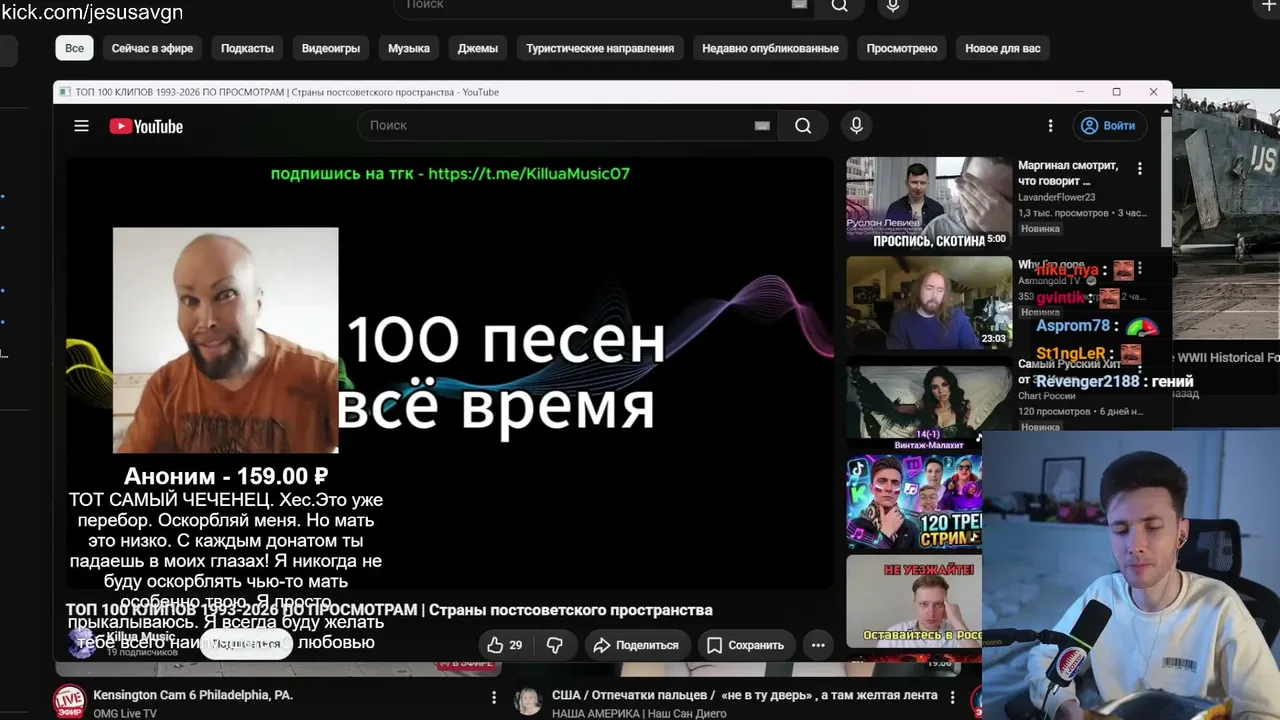Click the Поделиться share button

pos(636,645)
